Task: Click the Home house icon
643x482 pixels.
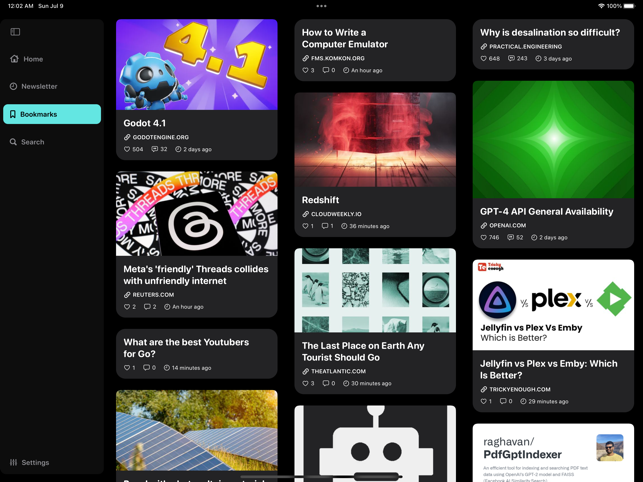Action: (14, 59)
